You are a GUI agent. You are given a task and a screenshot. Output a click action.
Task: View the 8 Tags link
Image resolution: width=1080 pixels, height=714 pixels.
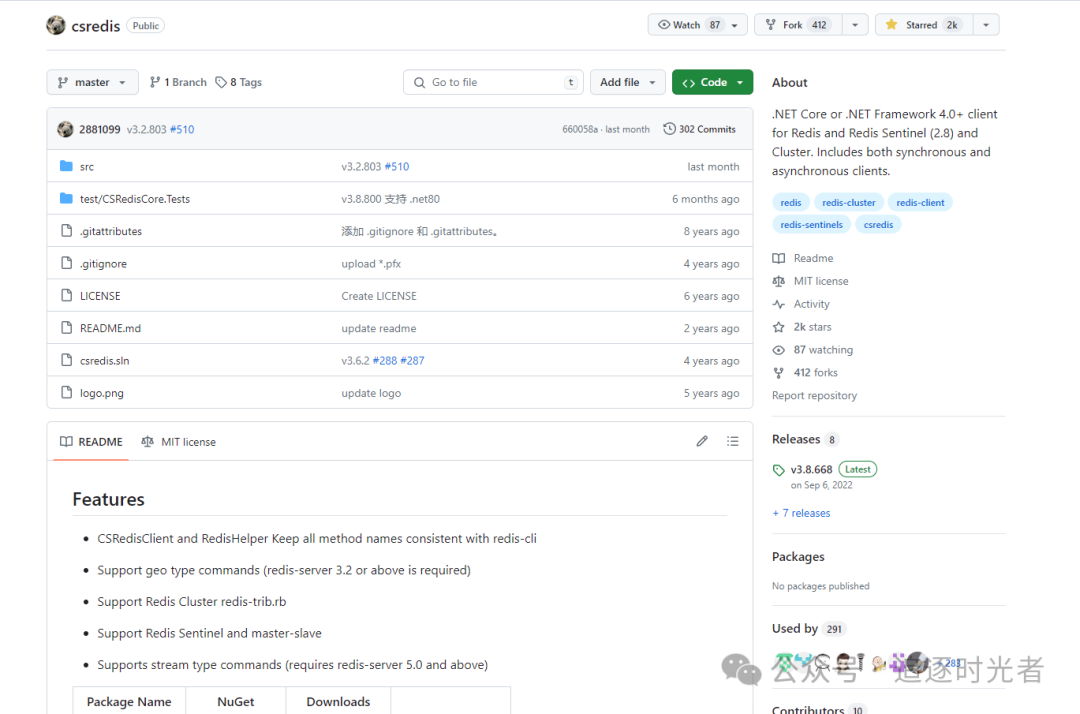(238, 82)
